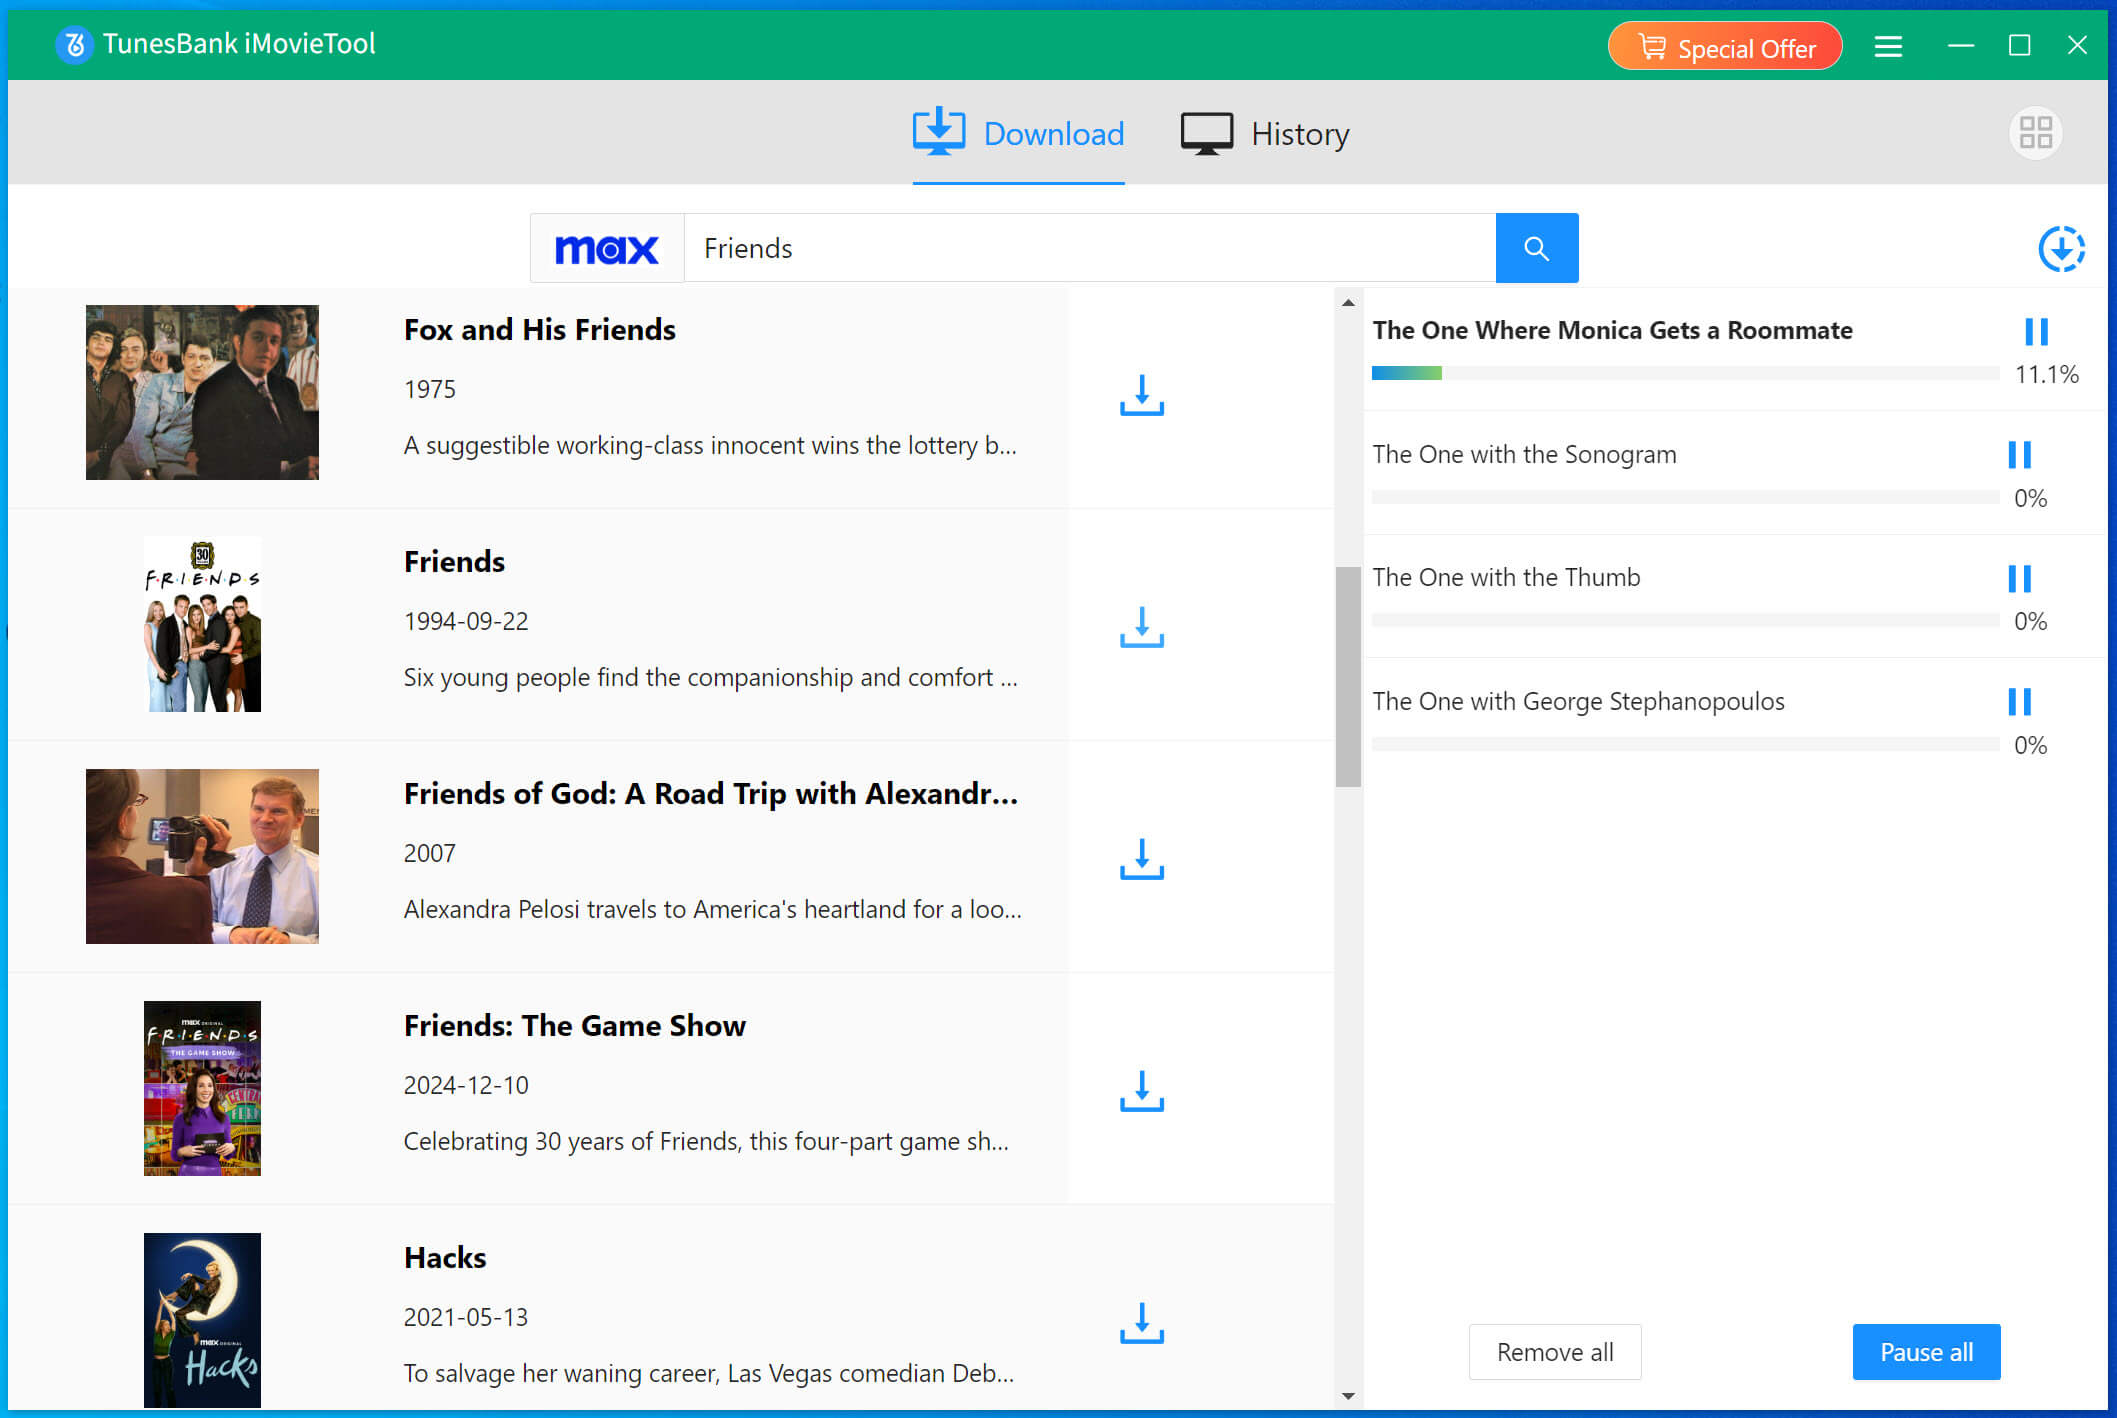Image resolution: width=2117 pixels, height=1418 pixels.
Task: Download Friends: The Game Show
Action: [1142, 1091]
